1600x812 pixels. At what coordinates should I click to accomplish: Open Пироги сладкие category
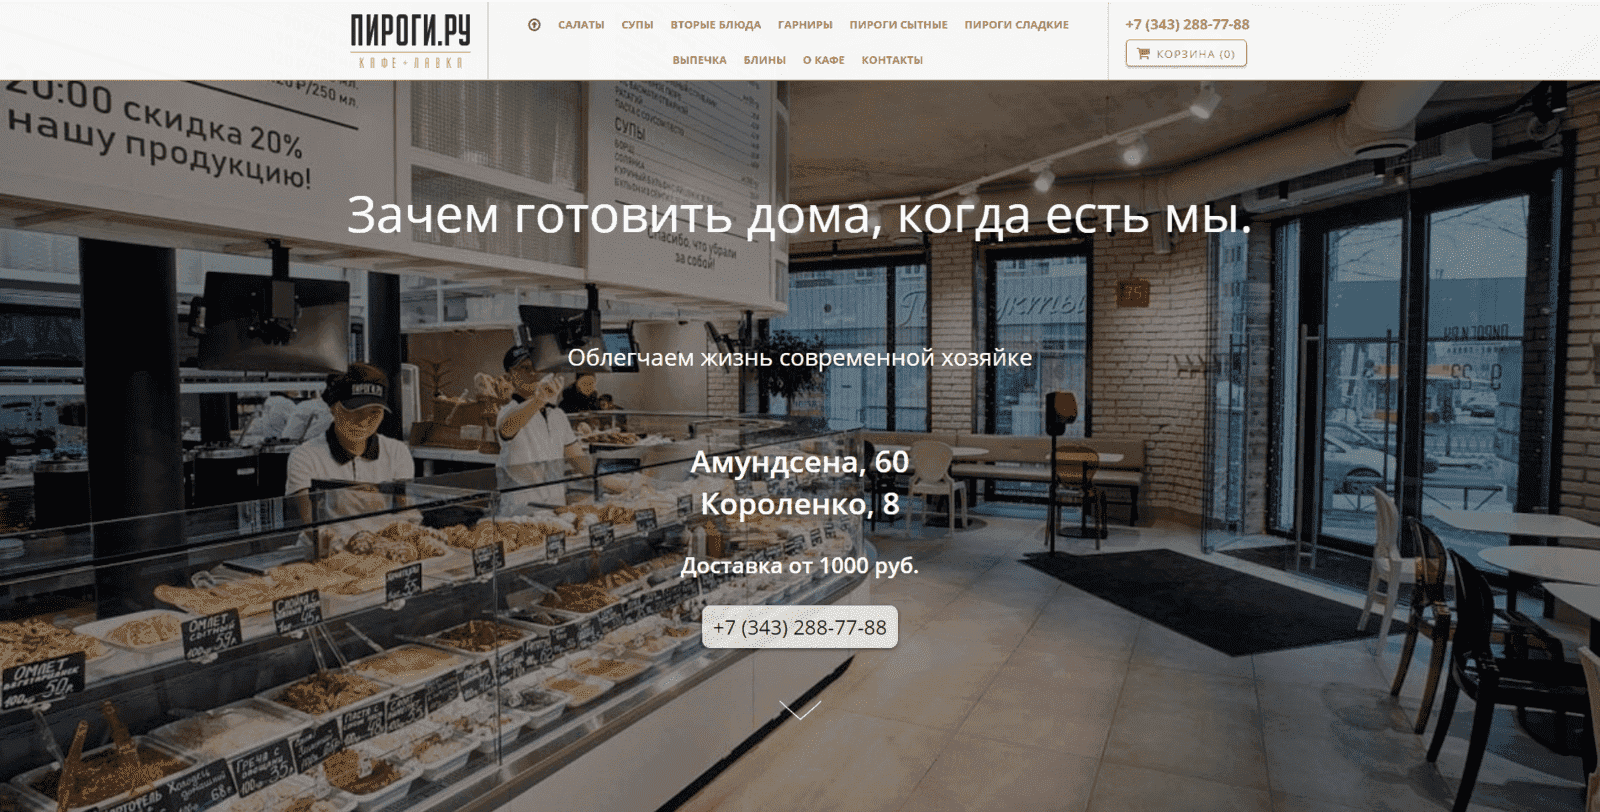coord(1016,25)
